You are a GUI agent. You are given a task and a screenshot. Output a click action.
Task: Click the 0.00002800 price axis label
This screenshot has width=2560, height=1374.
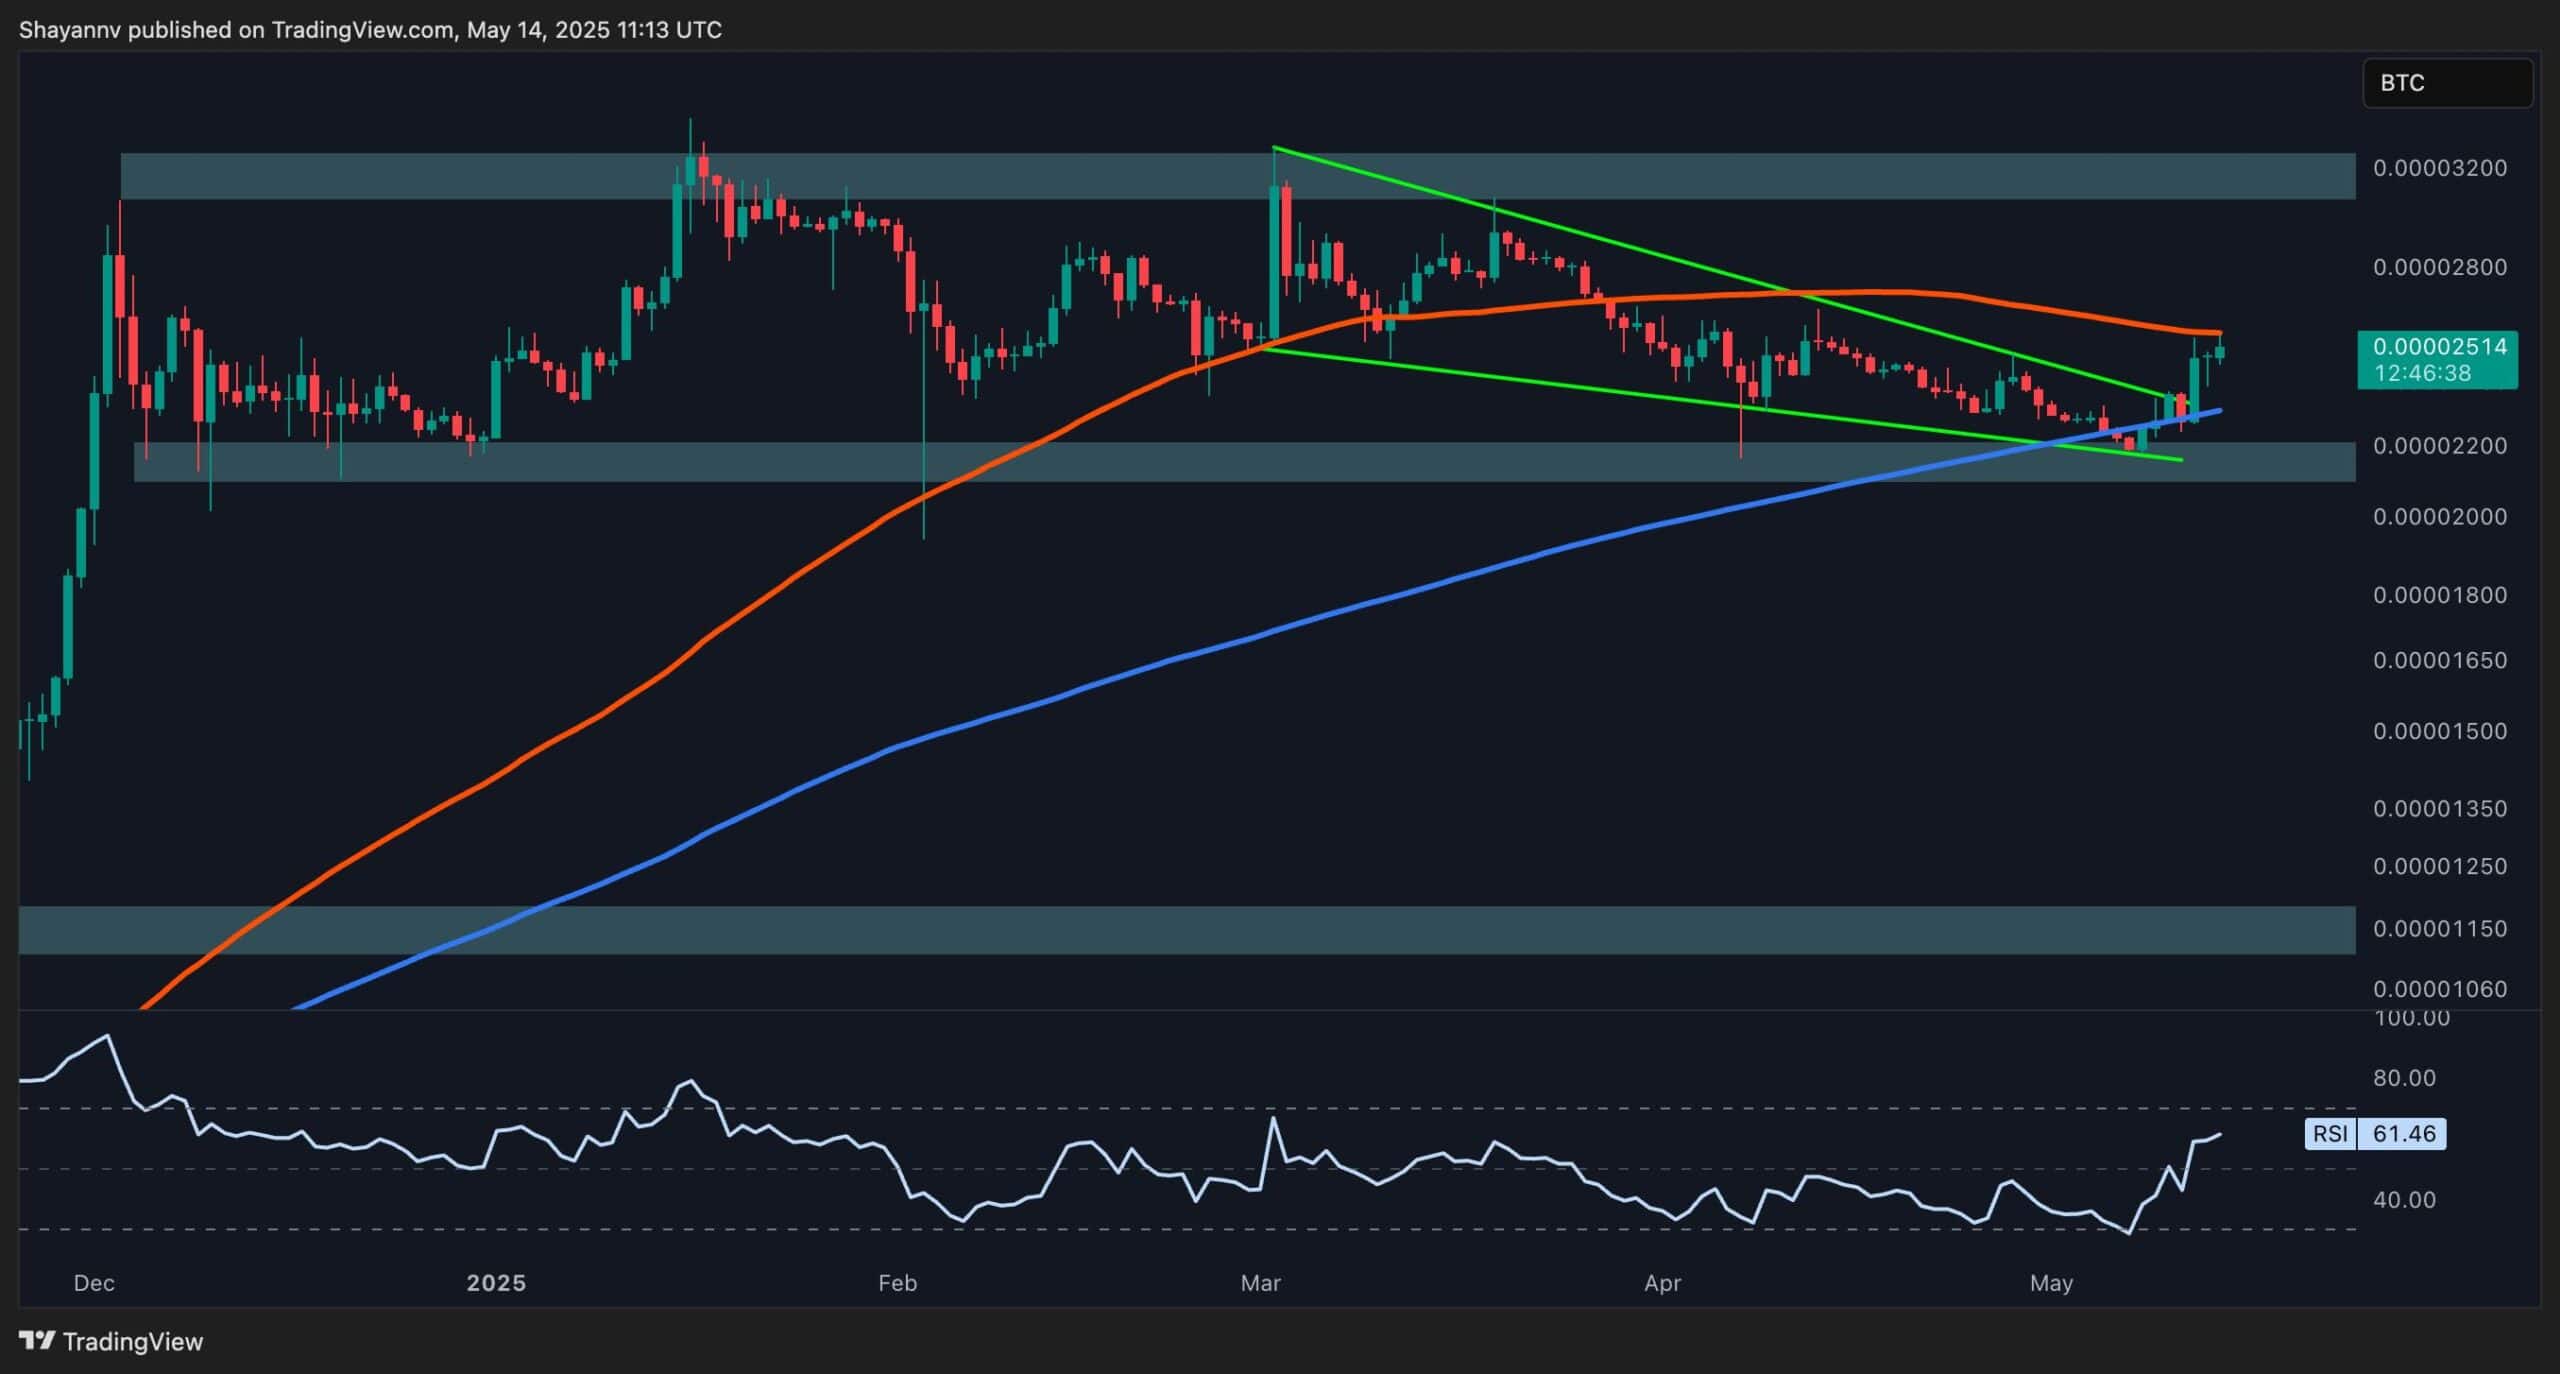[2440, 267]
